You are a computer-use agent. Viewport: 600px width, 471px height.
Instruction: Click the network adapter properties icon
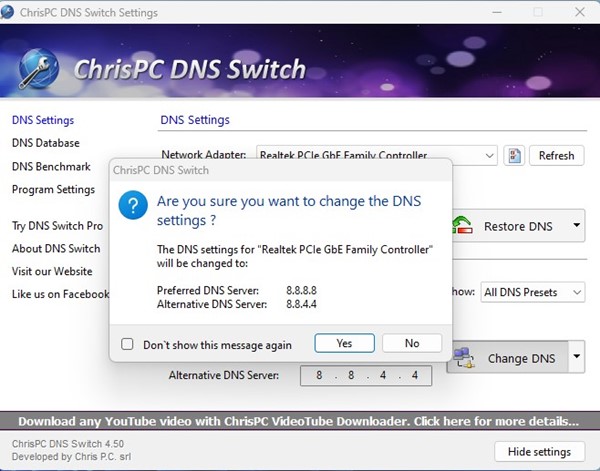pyautogui.click(x=514, y=155)
